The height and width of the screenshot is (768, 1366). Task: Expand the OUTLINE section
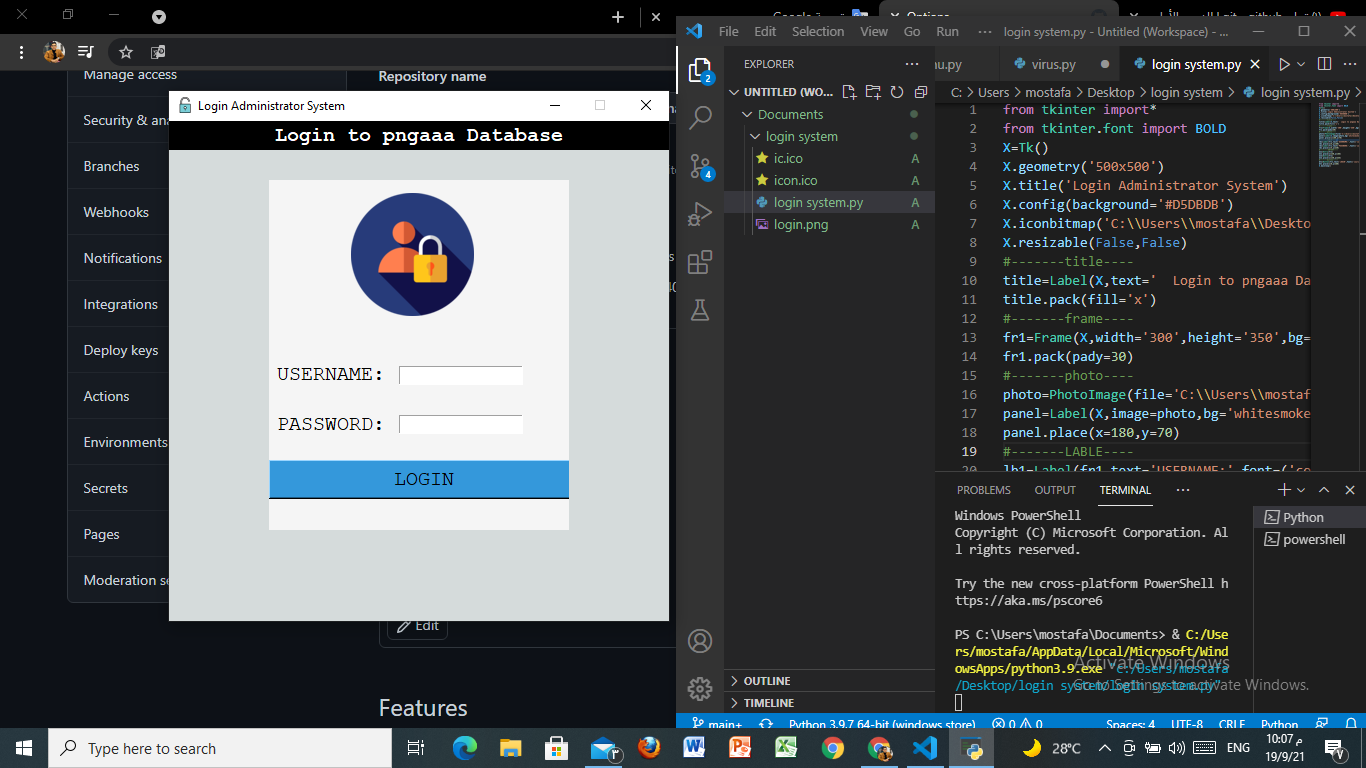tap(767, 681)
